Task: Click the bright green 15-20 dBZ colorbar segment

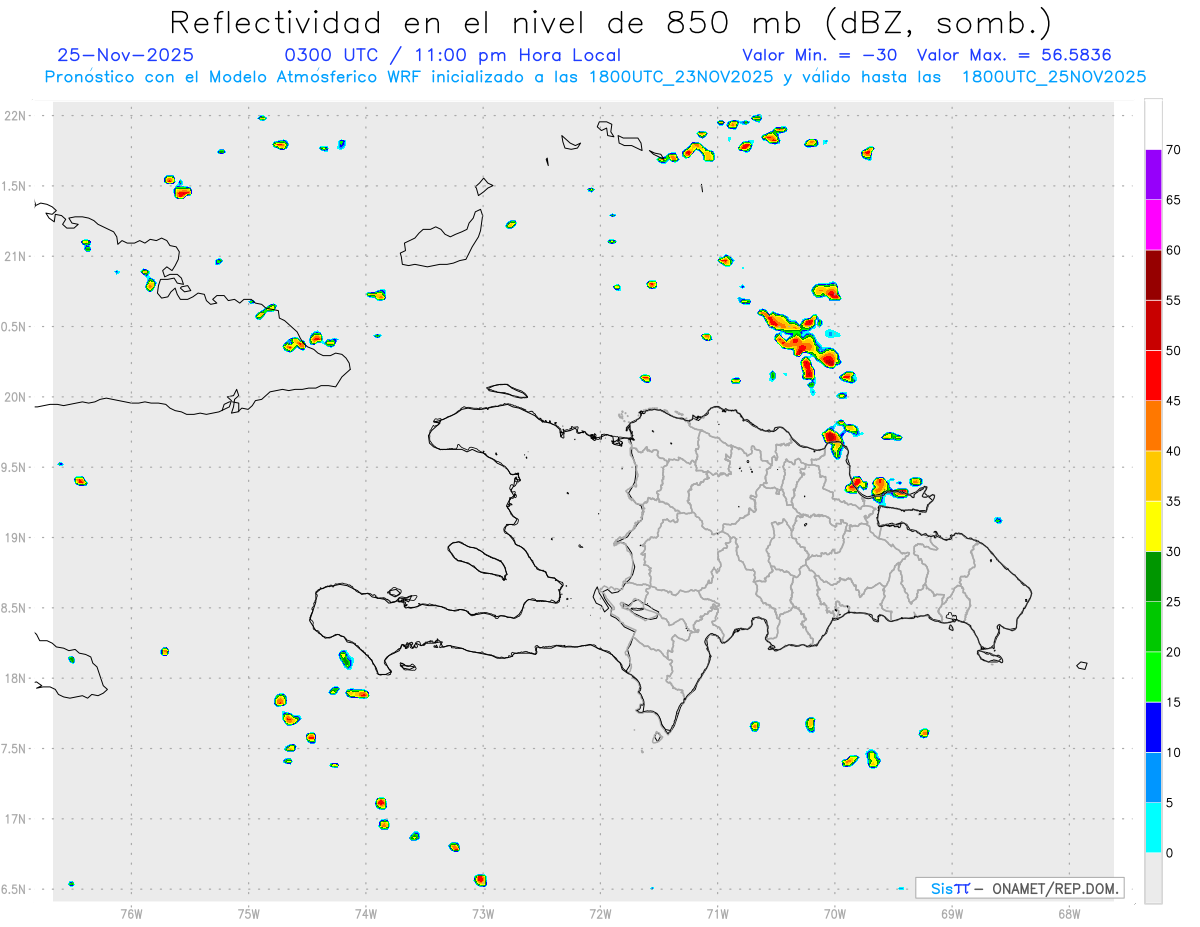Action: 1153,677
